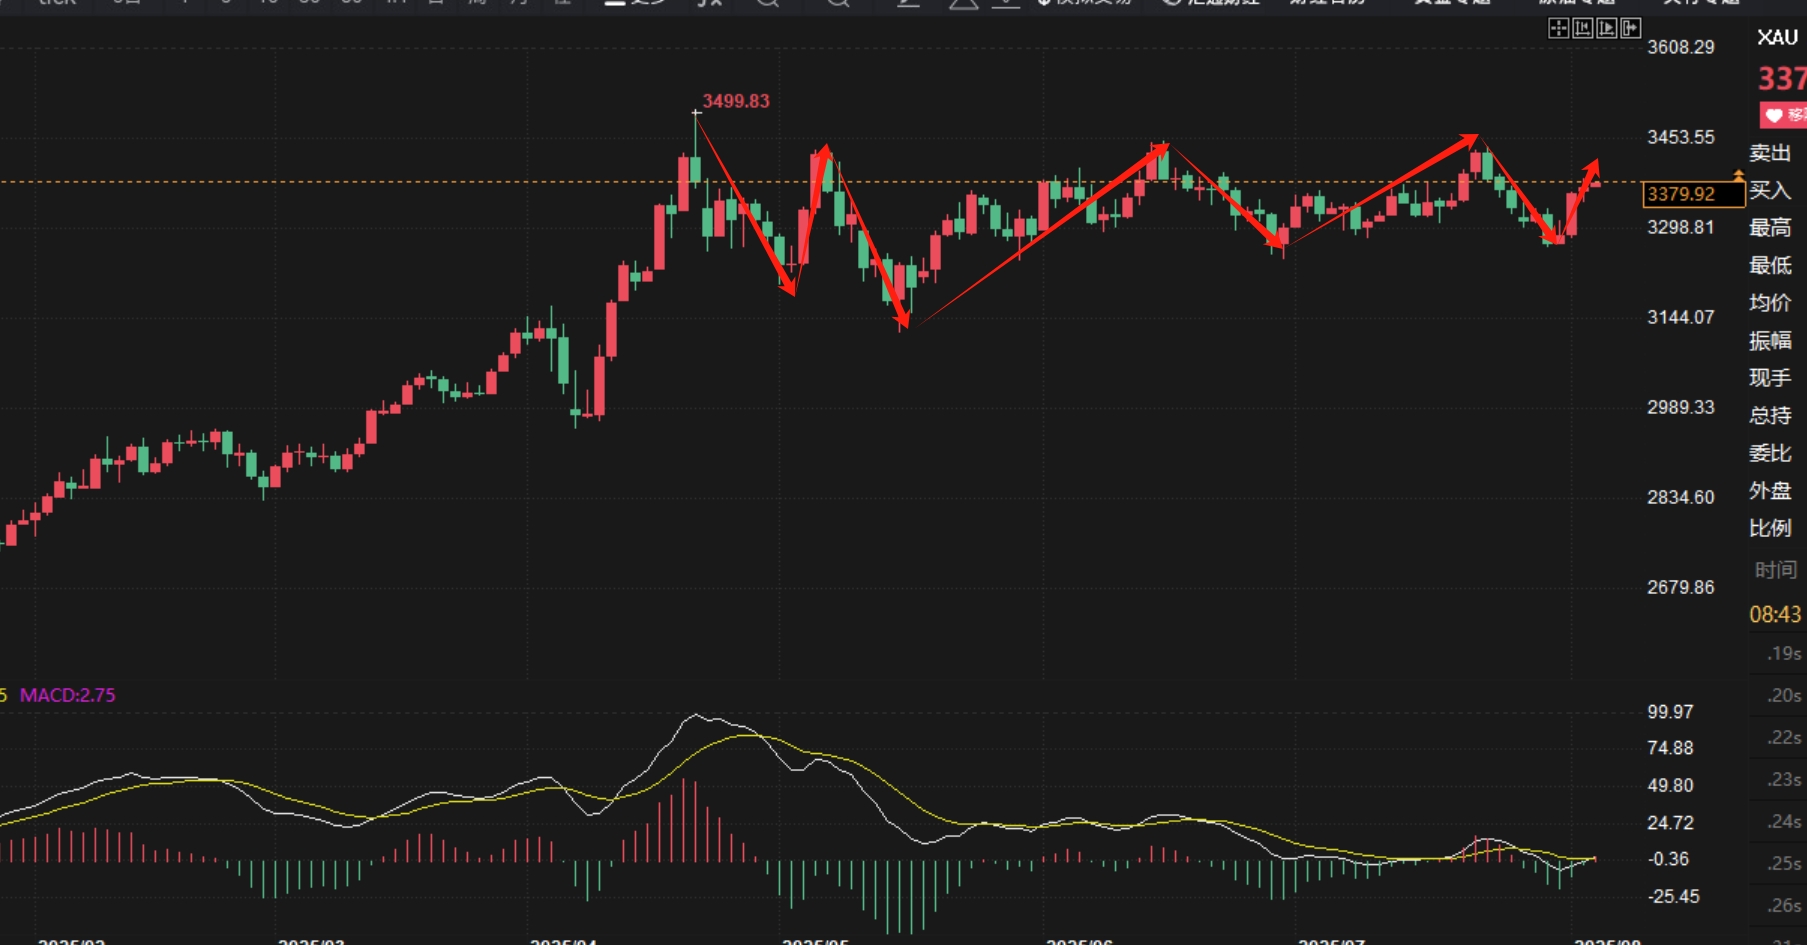Click the 3608.29 price axis label
Image resolution: width=1807 pixels, height=945 pixels.
[x=1681, y=47]
